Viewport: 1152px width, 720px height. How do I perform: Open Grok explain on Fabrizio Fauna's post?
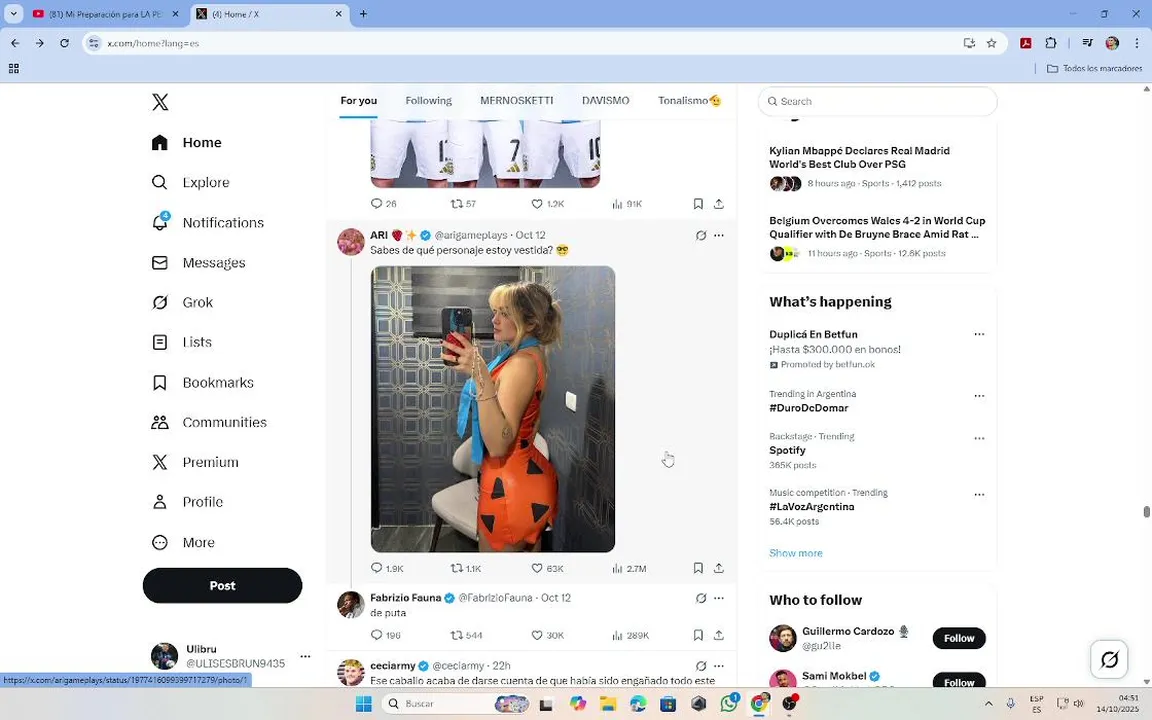pos(701,598)
